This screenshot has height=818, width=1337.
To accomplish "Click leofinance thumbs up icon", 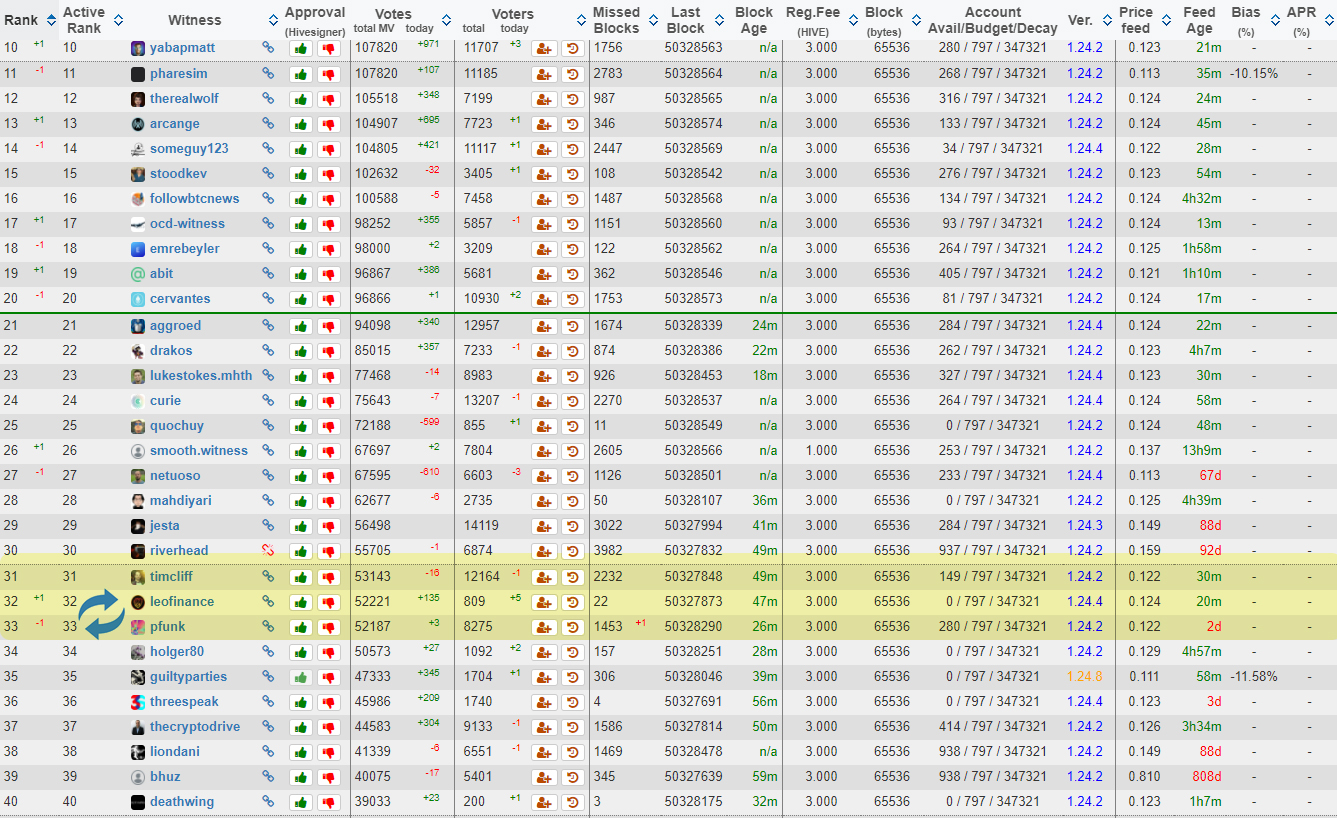I will click(x=300, y=602).
